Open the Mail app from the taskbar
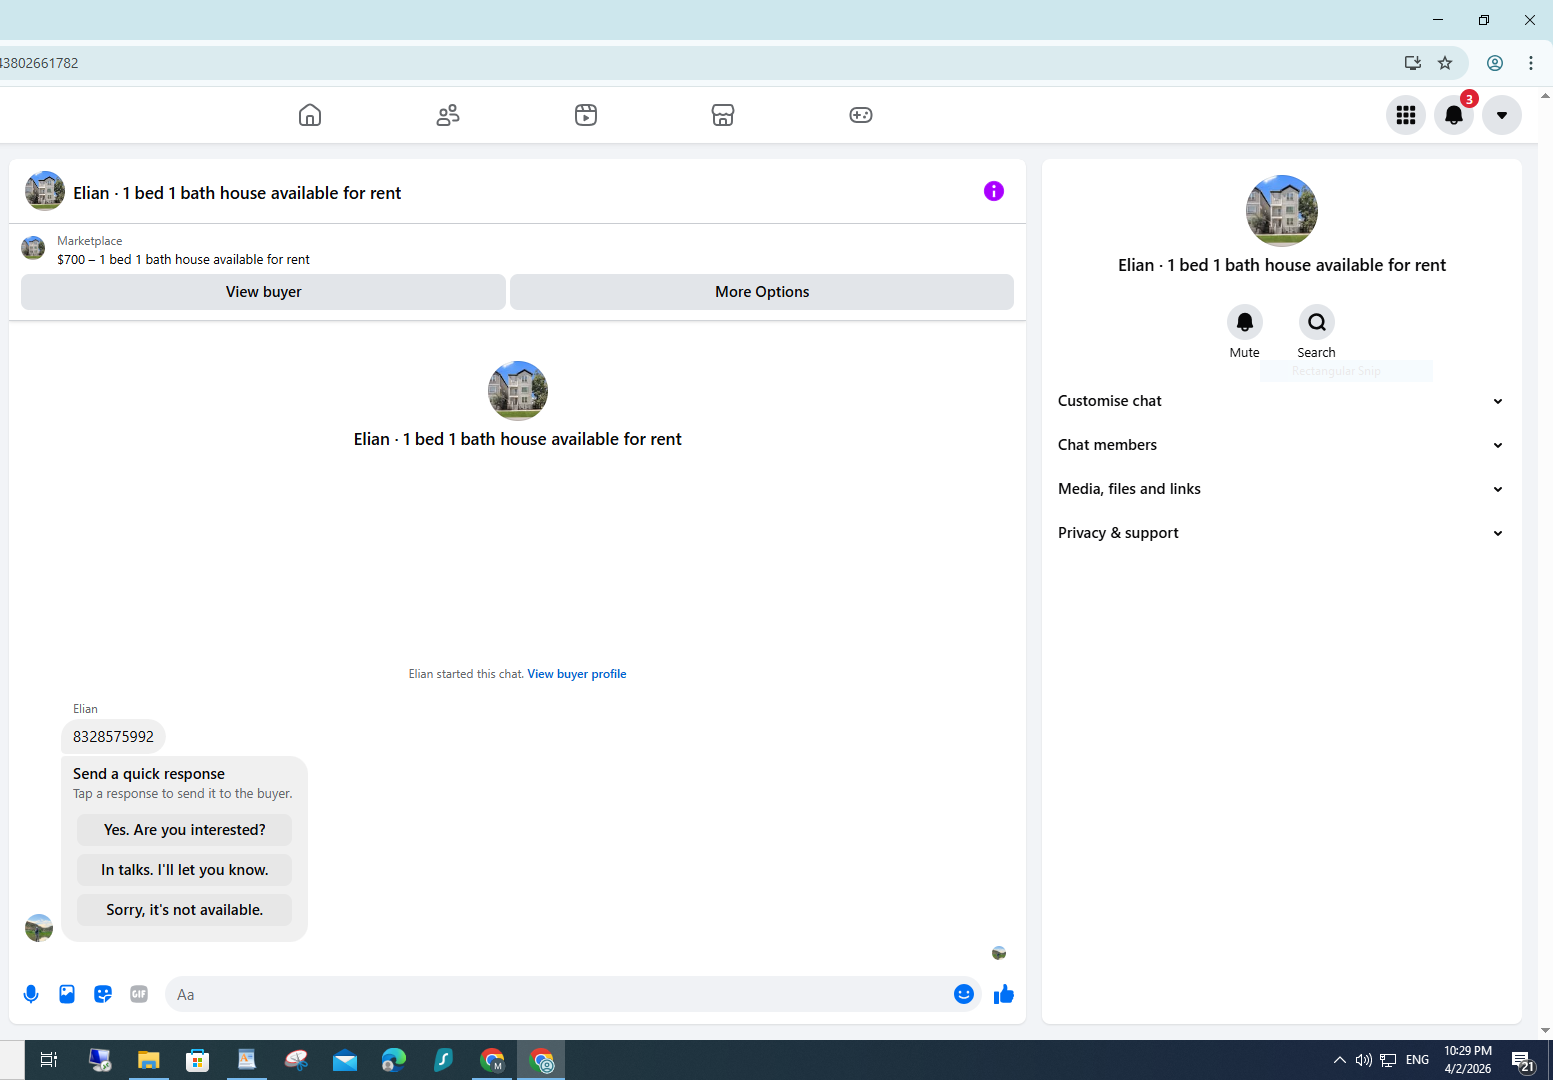 click(345, 1060)
